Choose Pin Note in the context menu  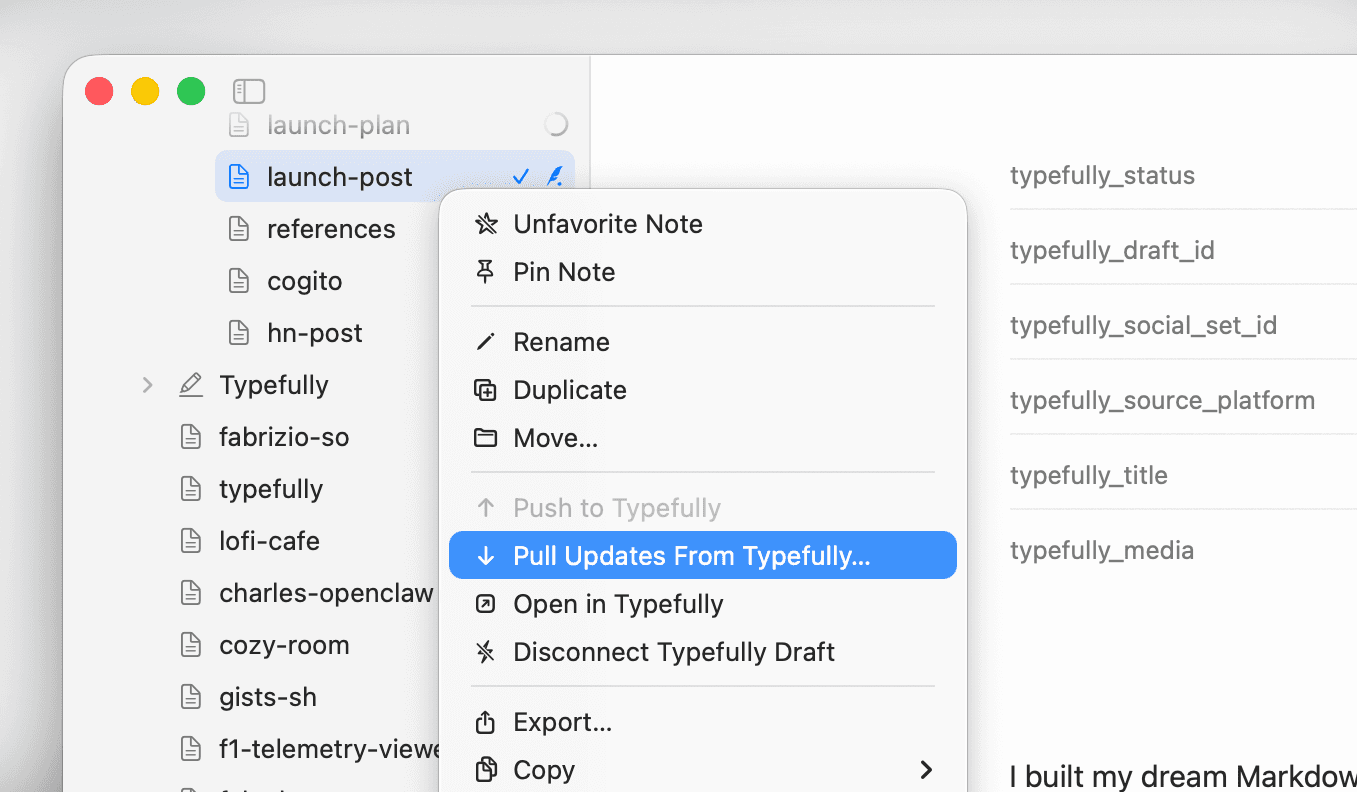703,272
